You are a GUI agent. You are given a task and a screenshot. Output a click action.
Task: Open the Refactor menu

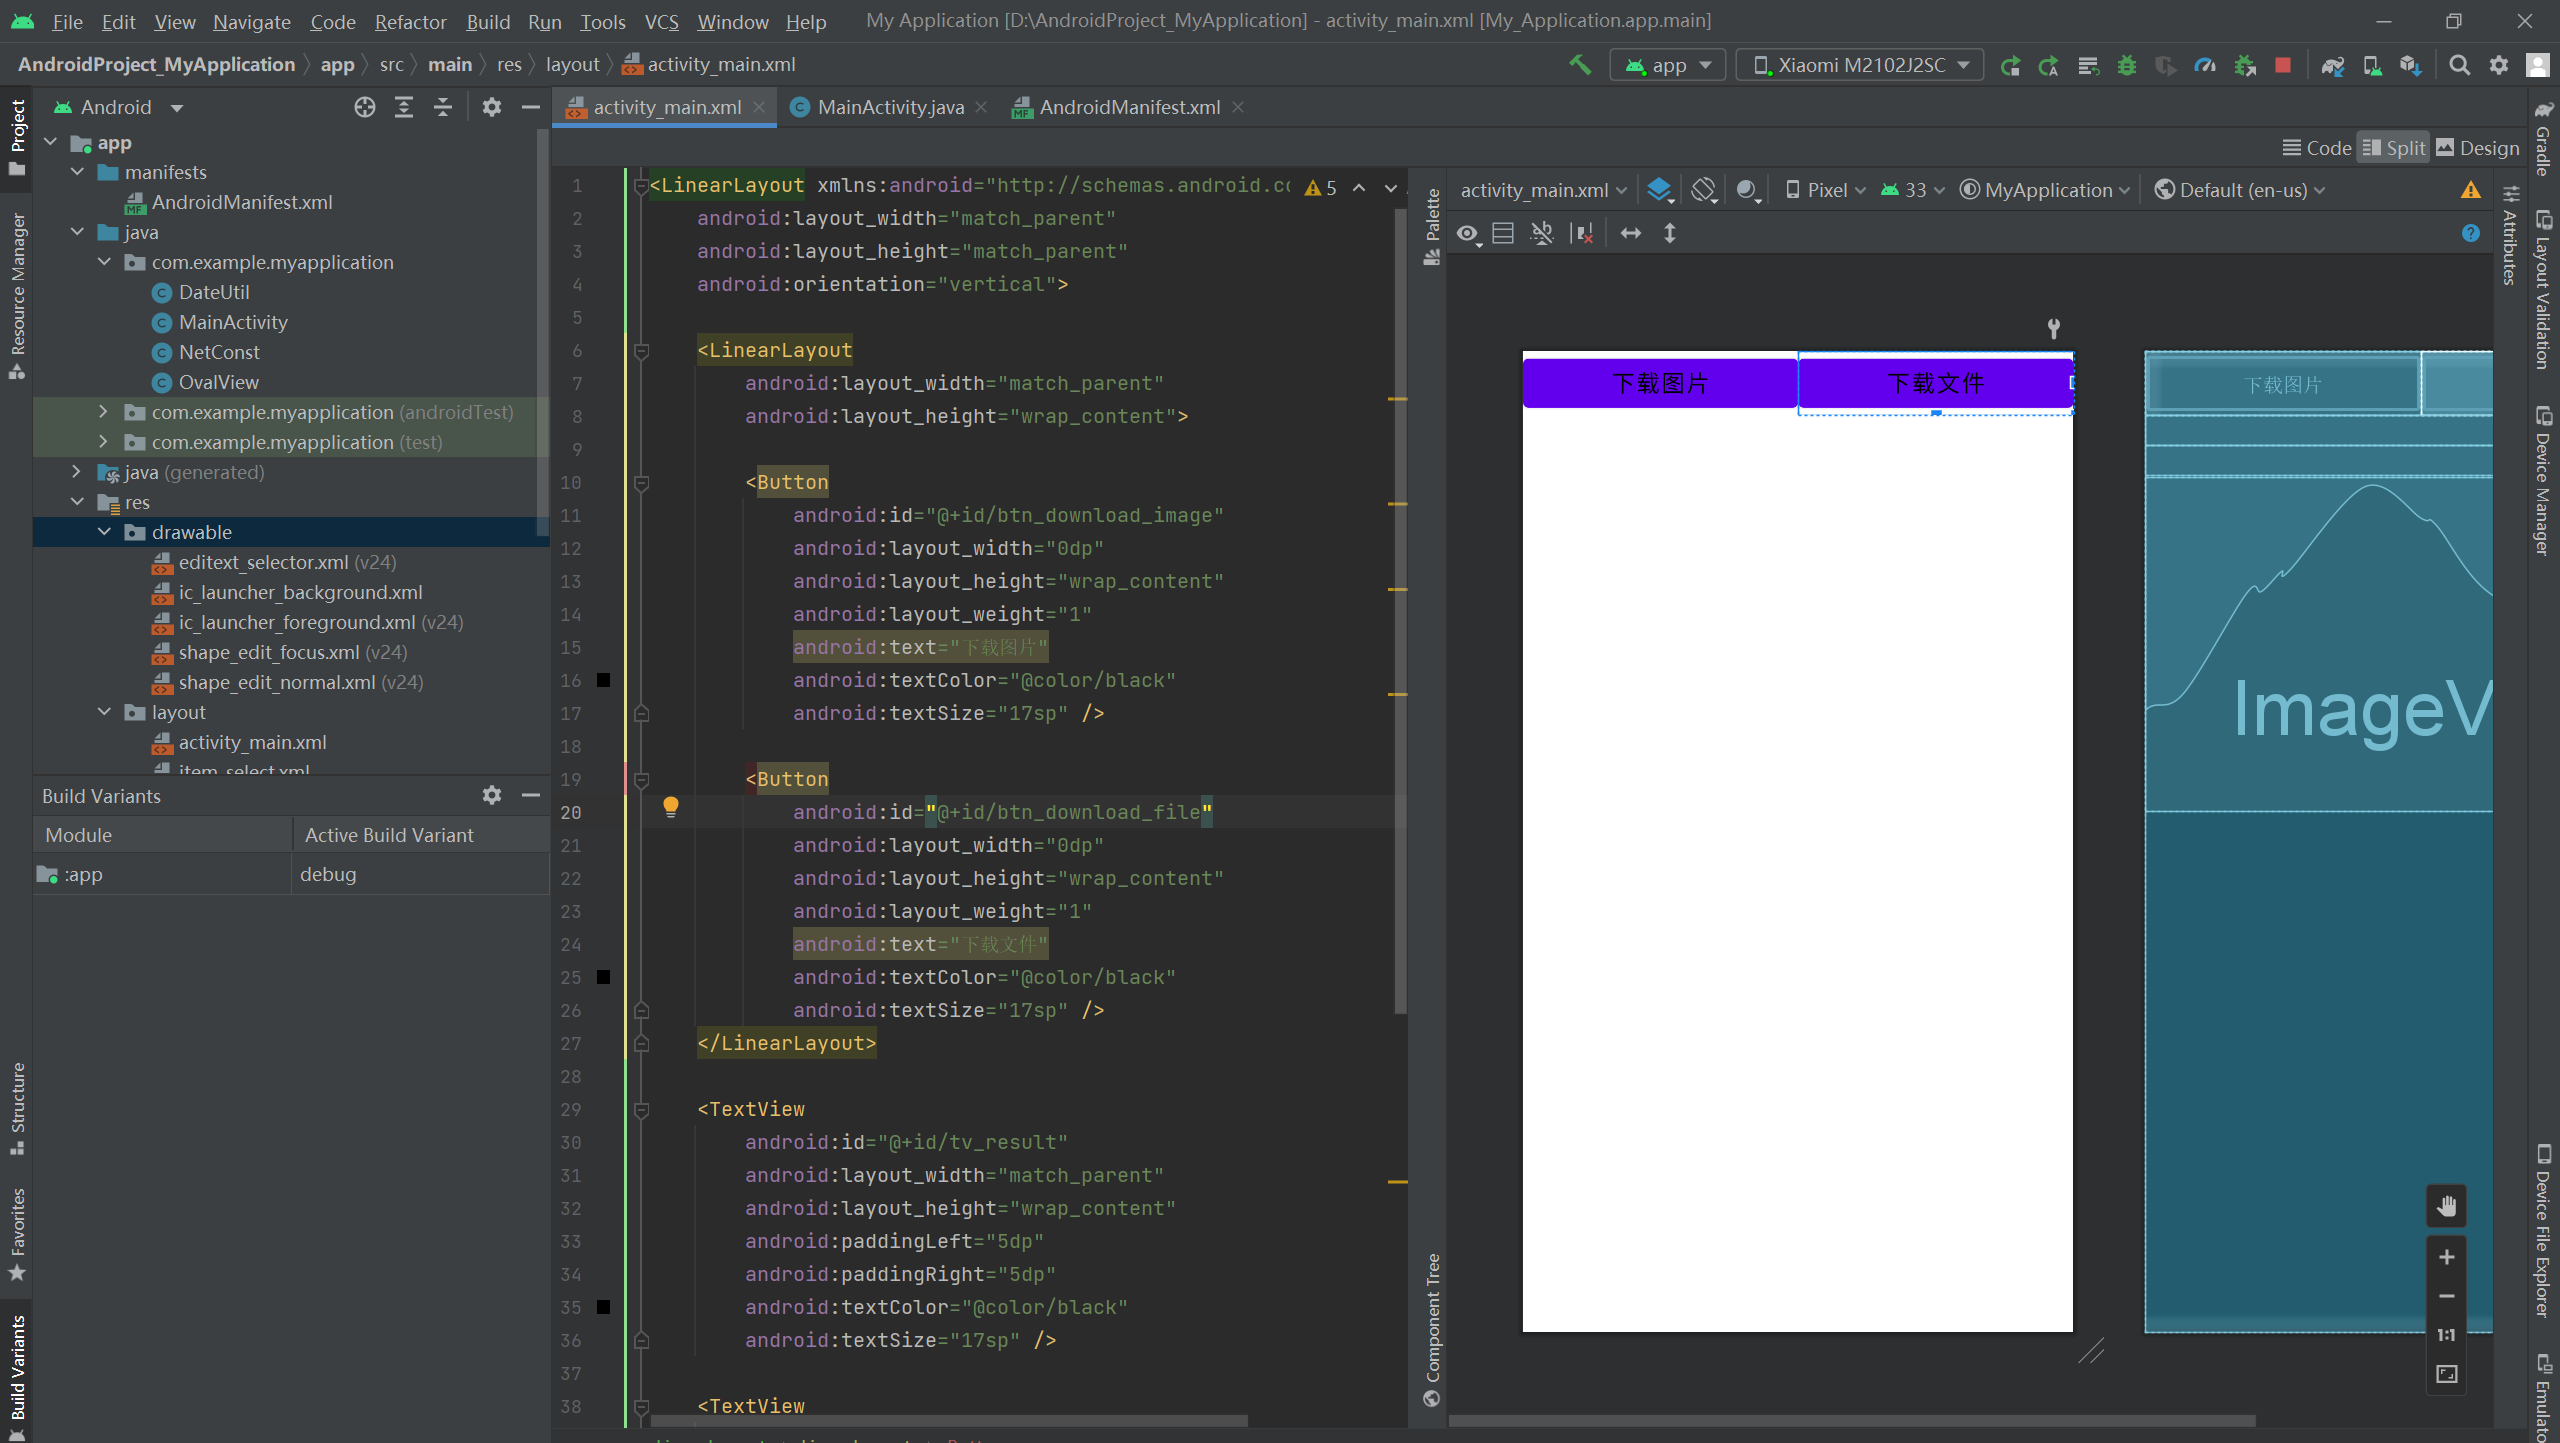[x=410, y=22]
